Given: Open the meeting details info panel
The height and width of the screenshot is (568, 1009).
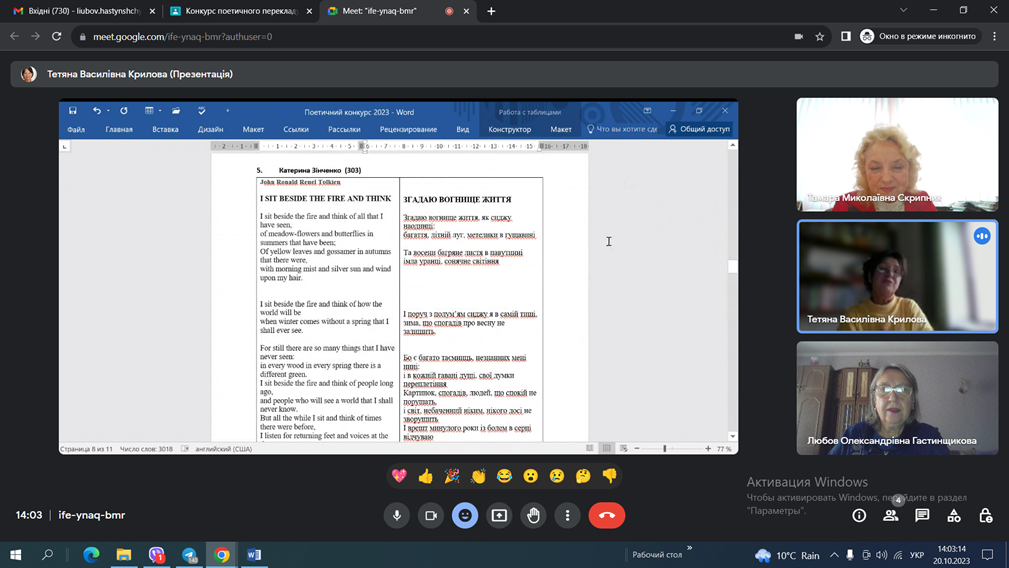Looking at the screenshot, I should [x=859, y=515].
